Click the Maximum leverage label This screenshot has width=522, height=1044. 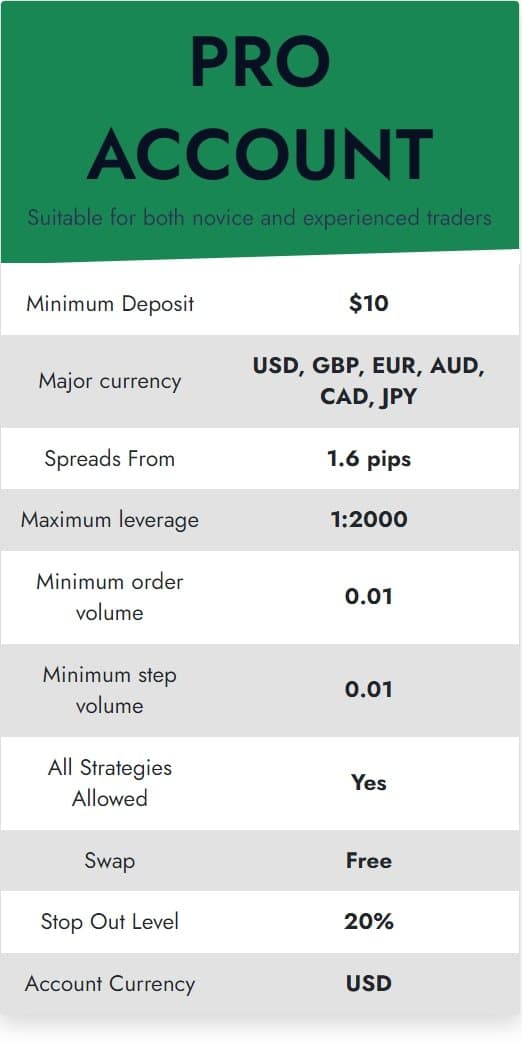[110, 520]
